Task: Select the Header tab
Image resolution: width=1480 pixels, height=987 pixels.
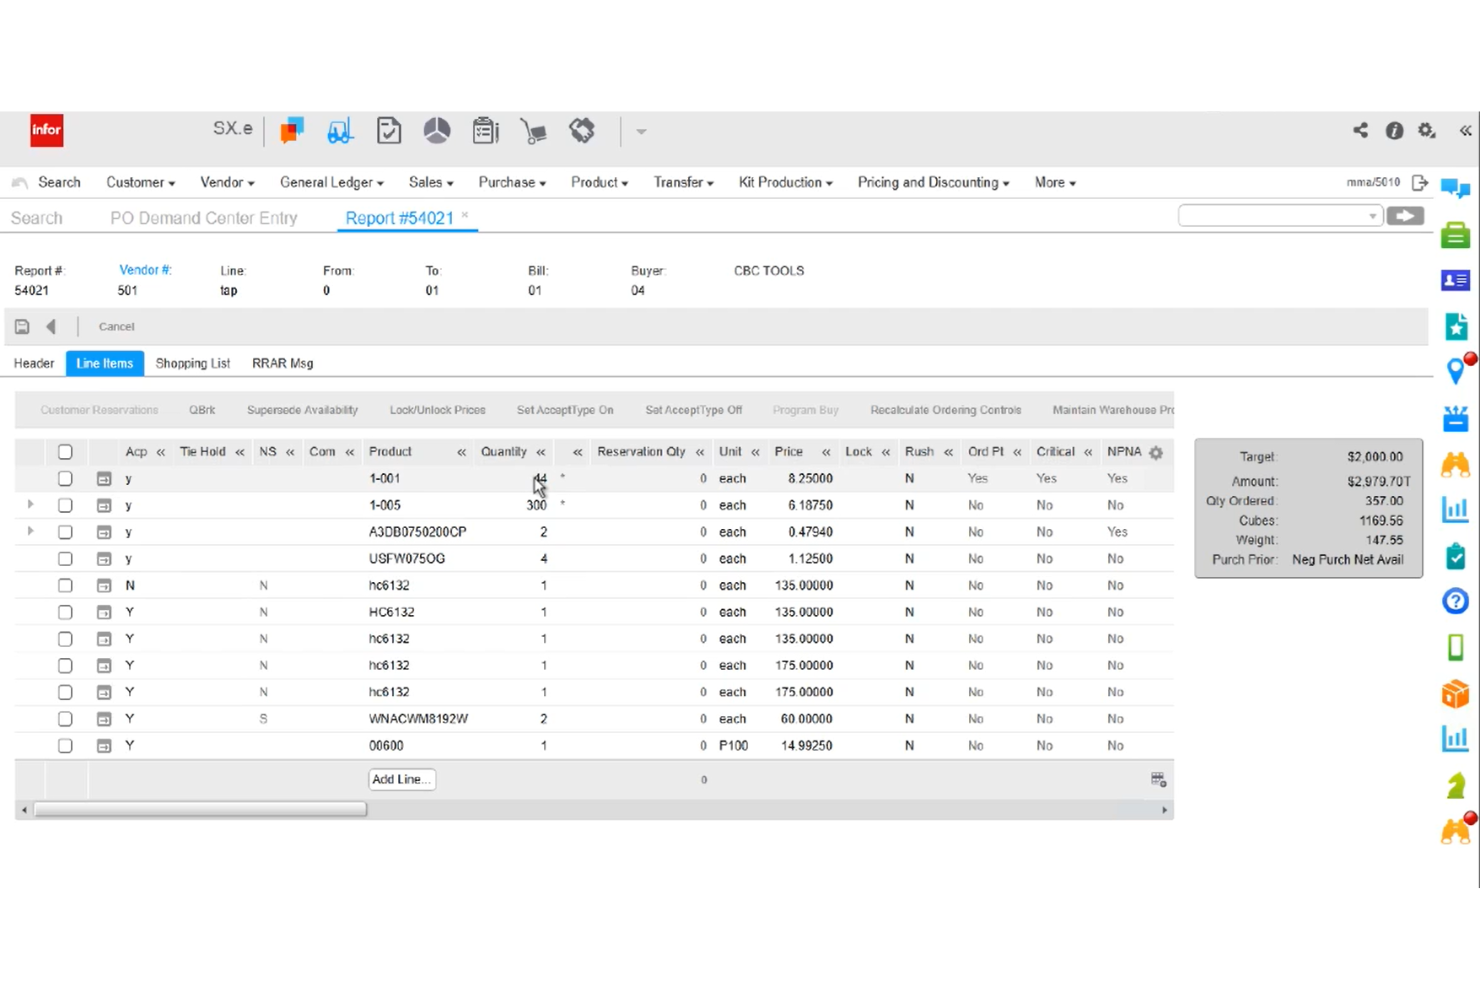Action: tap(33, 363)
